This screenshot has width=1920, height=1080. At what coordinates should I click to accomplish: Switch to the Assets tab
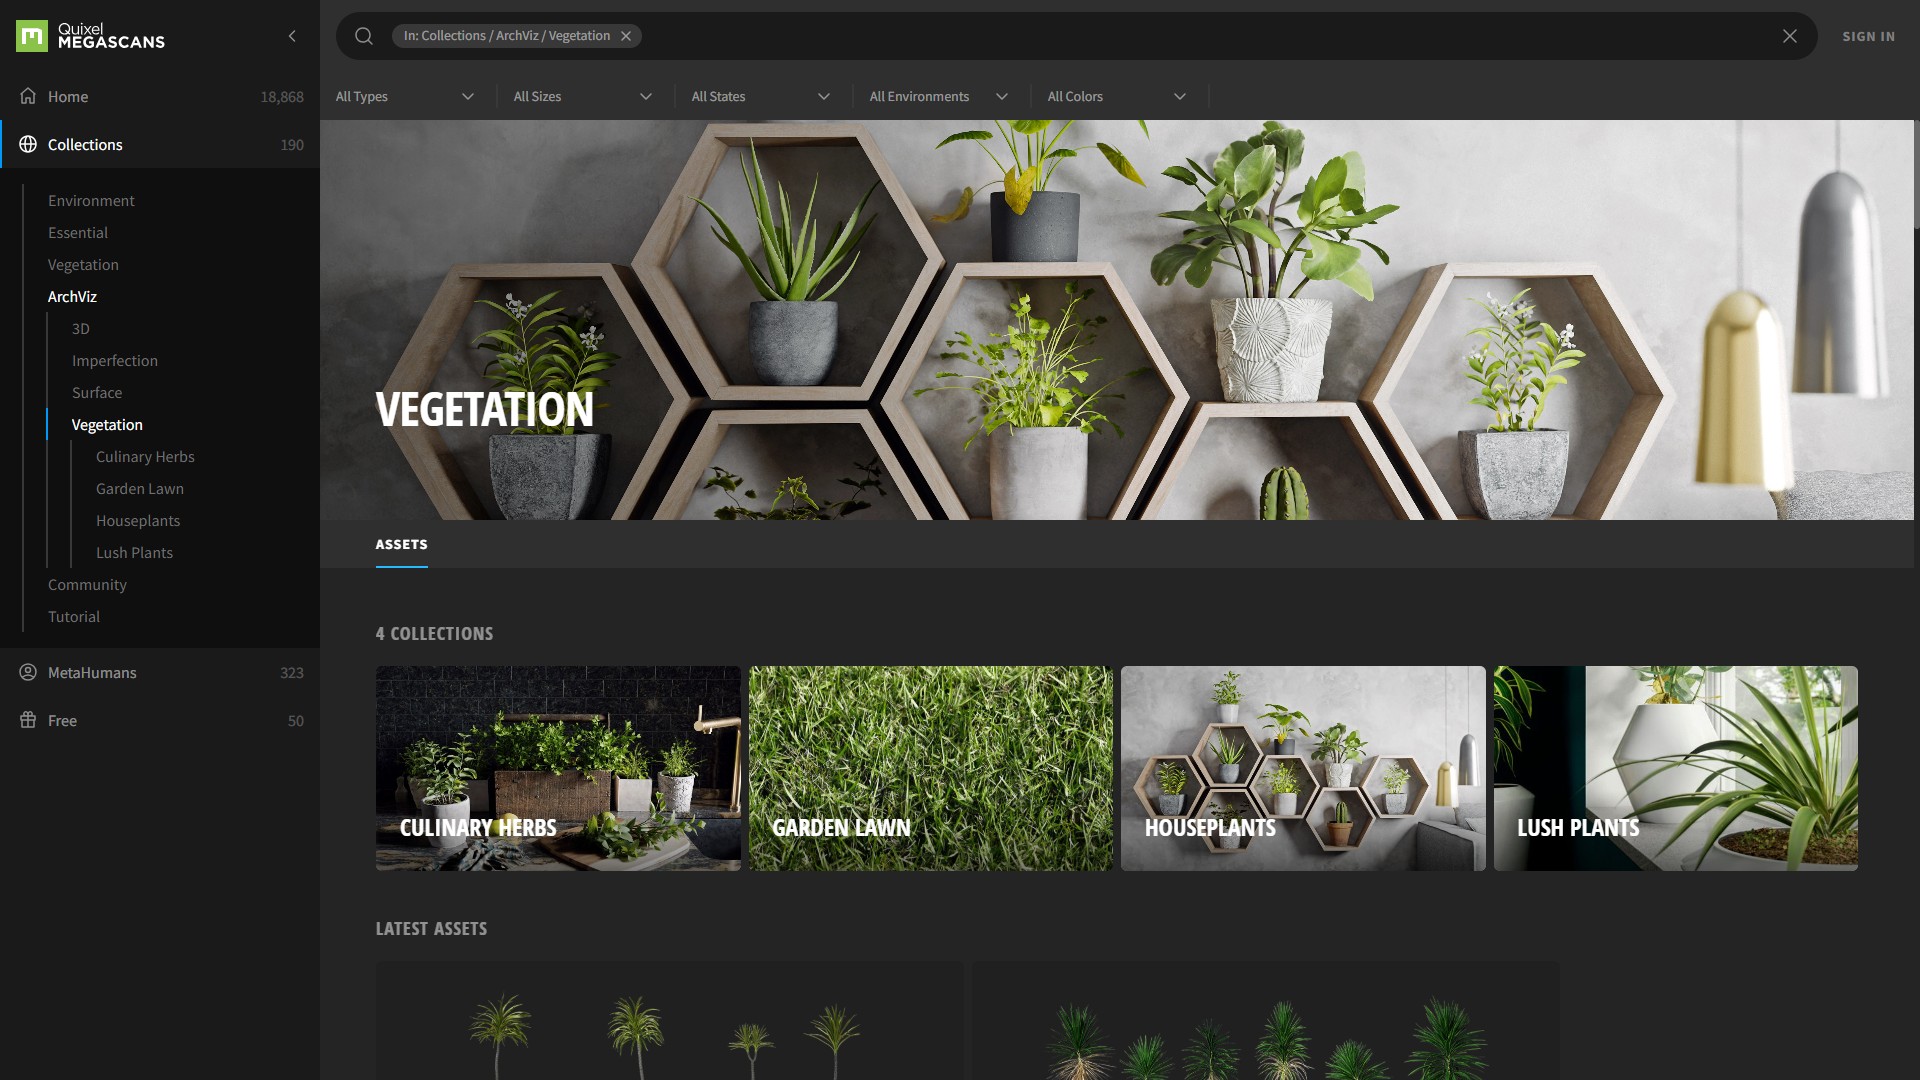[401, 544]
